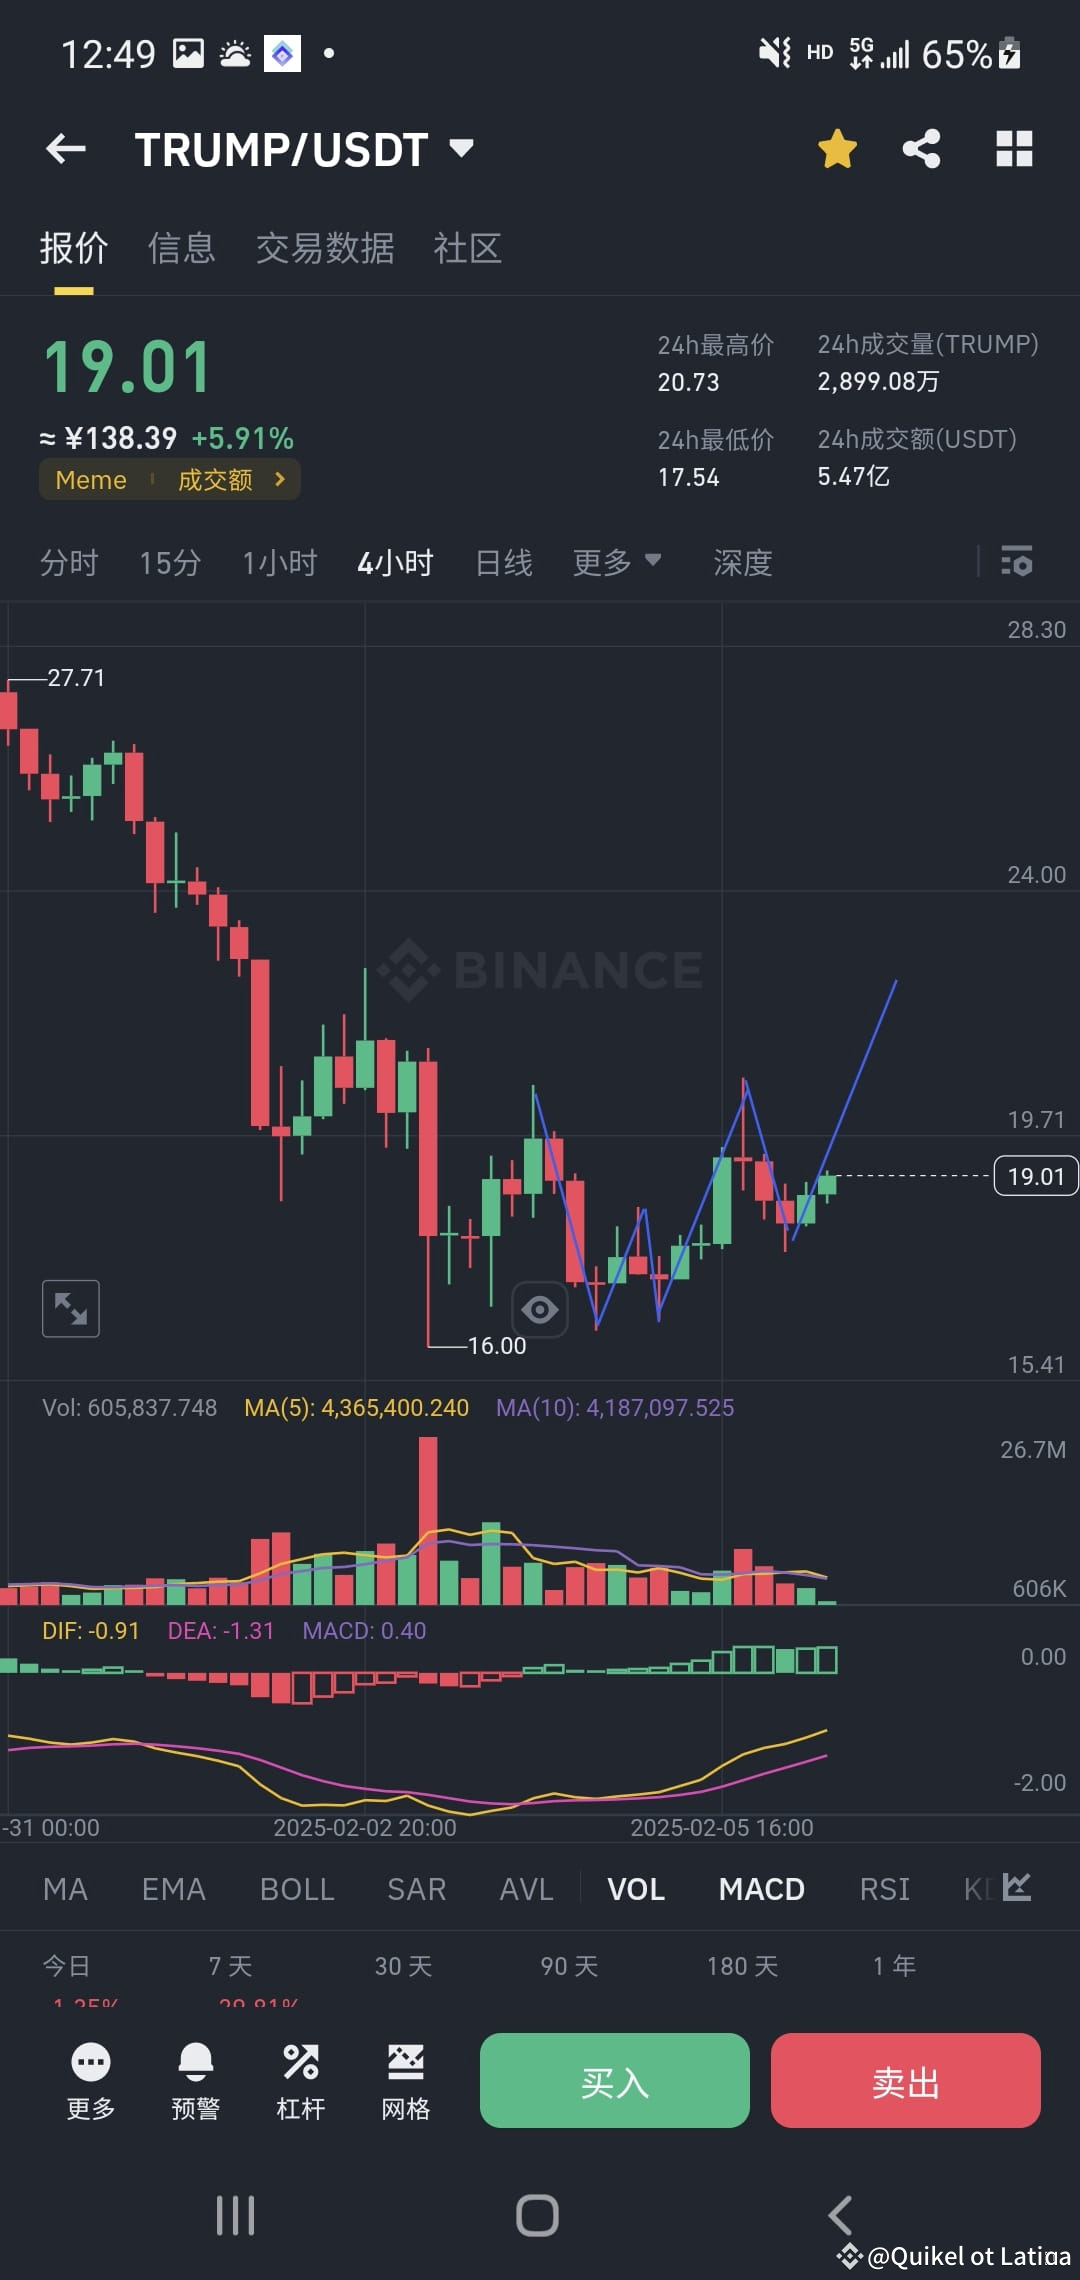The width and height of the screenshot is (1080, 2280).
Task: Open the grid layout icon top right
Action: 1013,148
